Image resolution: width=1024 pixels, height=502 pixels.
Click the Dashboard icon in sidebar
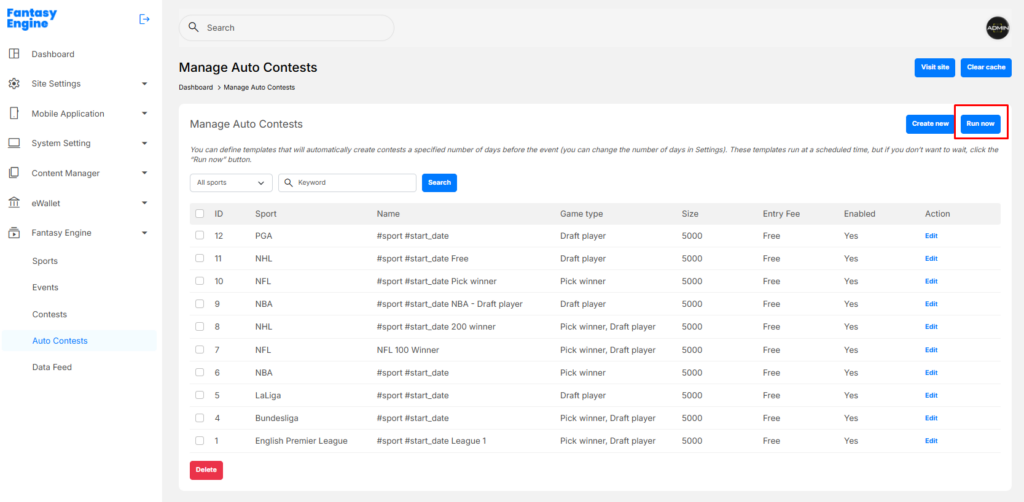coord(14,54)
